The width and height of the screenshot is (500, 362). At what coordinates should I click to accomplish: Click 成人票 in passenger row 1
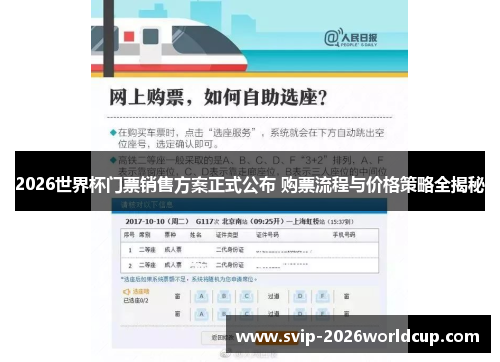tap(173, 250)
